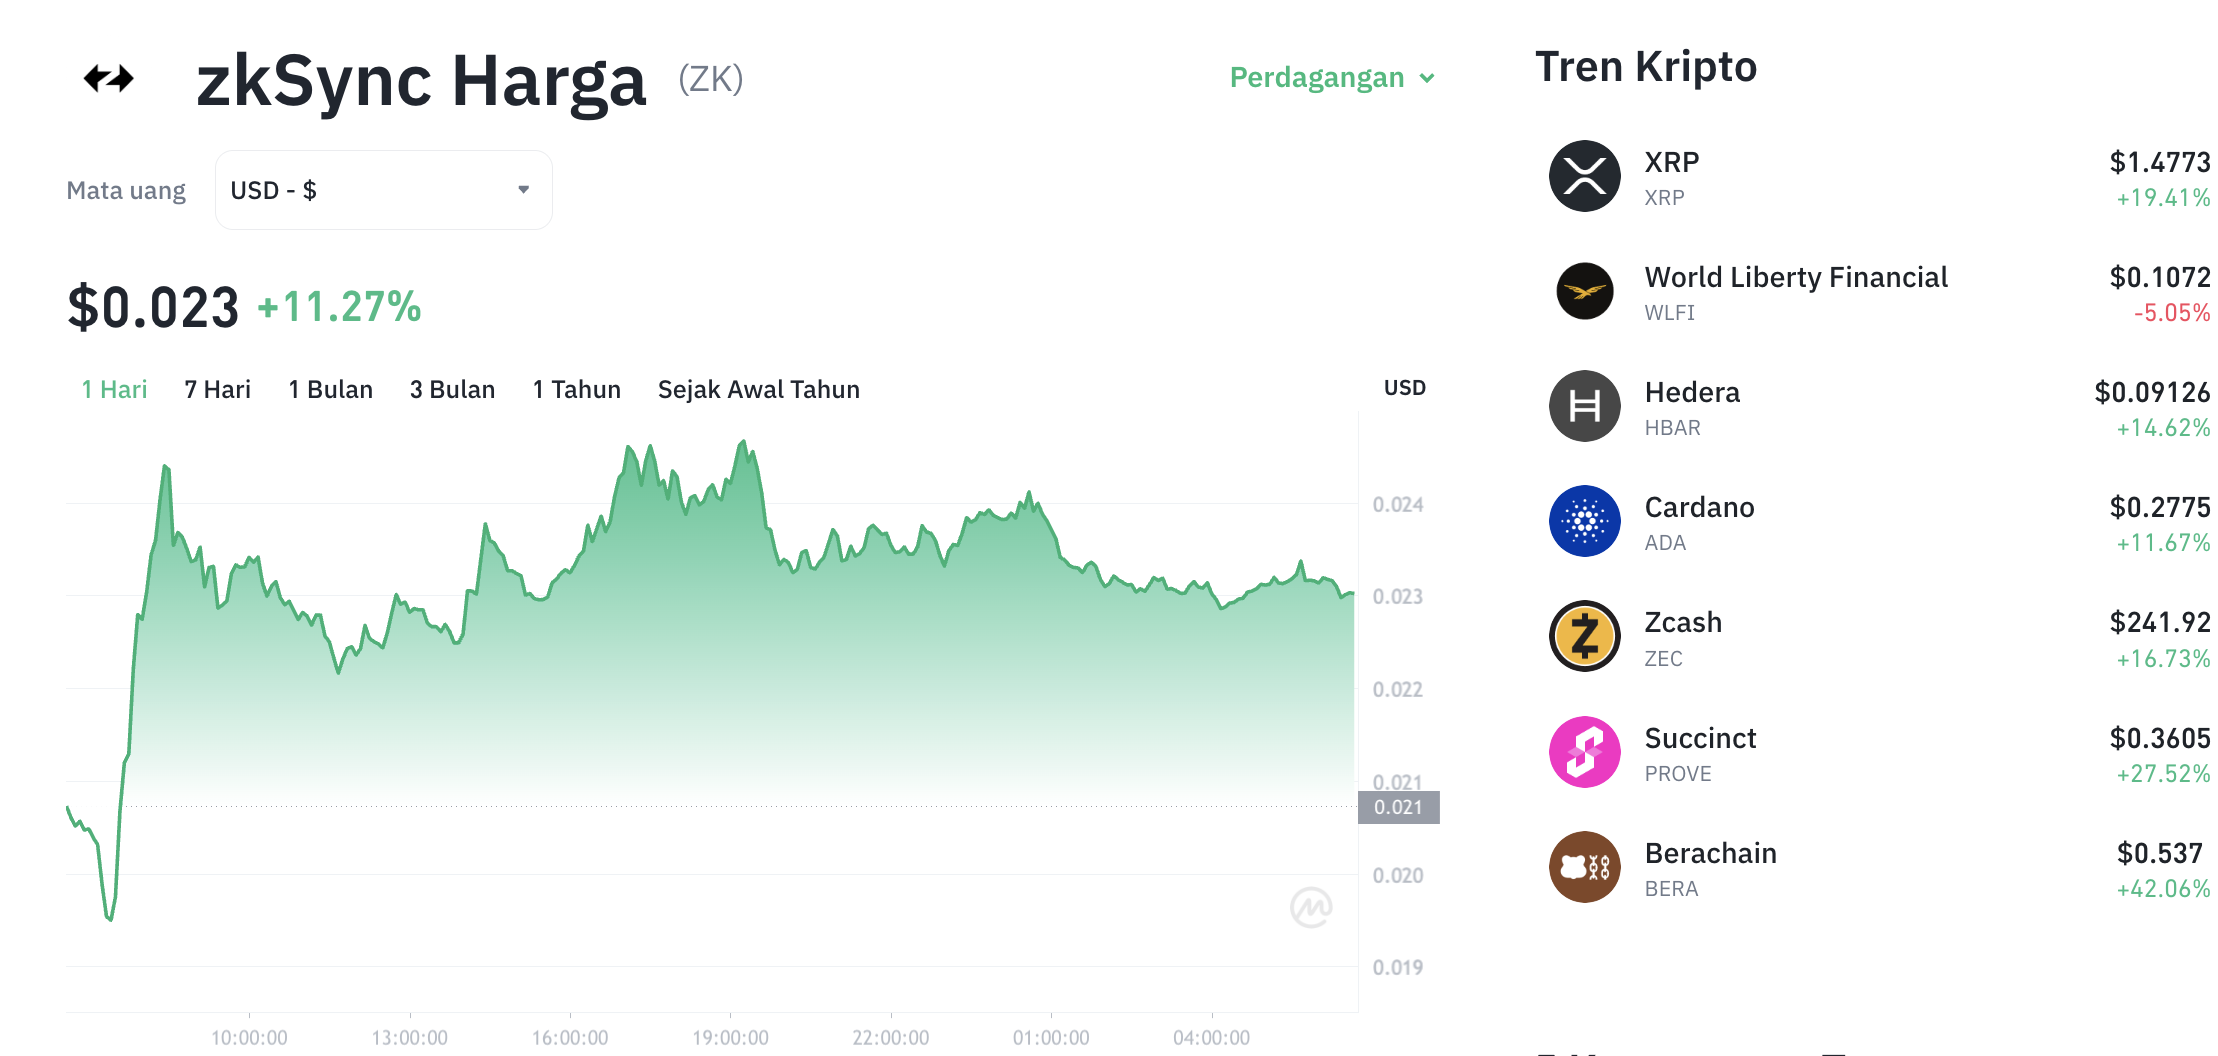Viewport: 2218px width, 1056px height.
Task: Enable the 3 Bulan time range
Action: (x=452, y=389)
